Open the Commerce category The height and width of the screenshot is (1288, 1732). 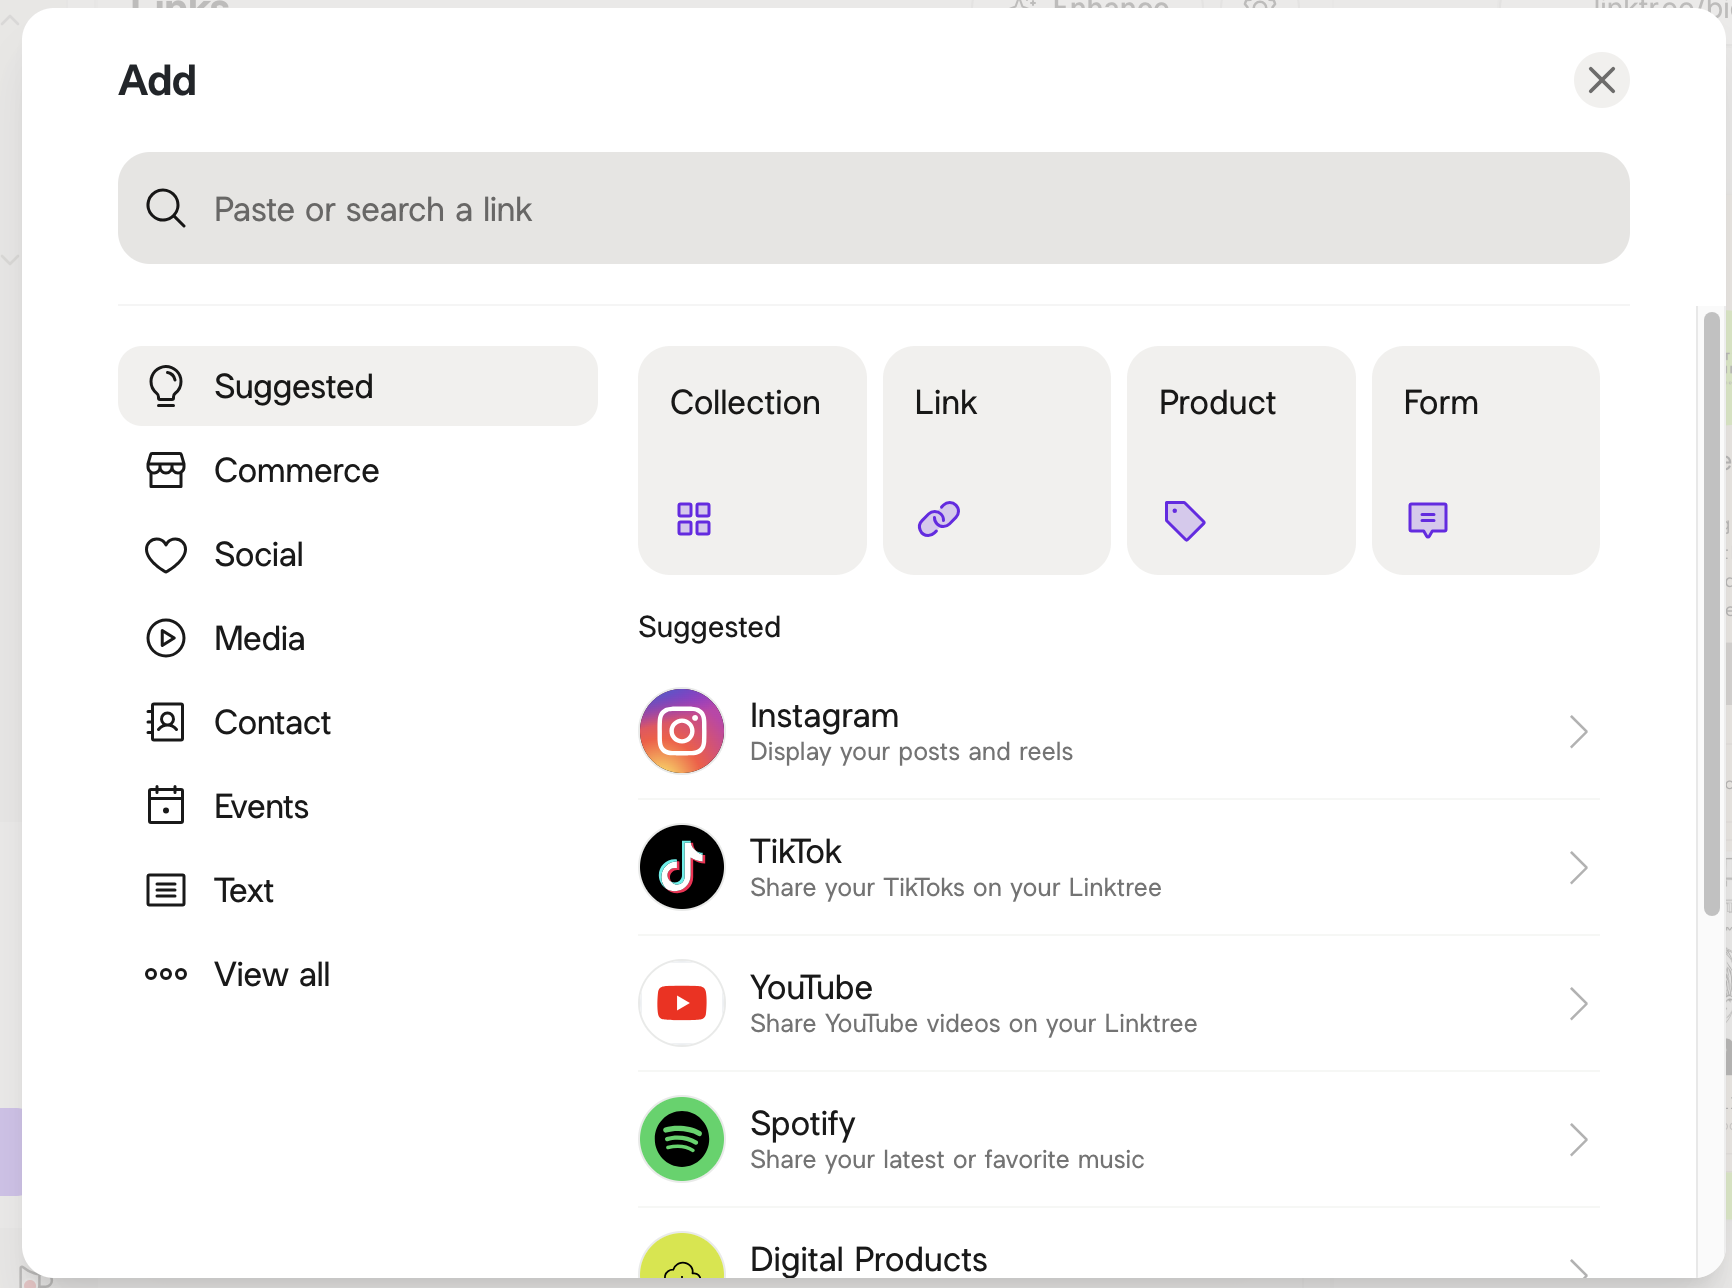[x=296, y=471]
